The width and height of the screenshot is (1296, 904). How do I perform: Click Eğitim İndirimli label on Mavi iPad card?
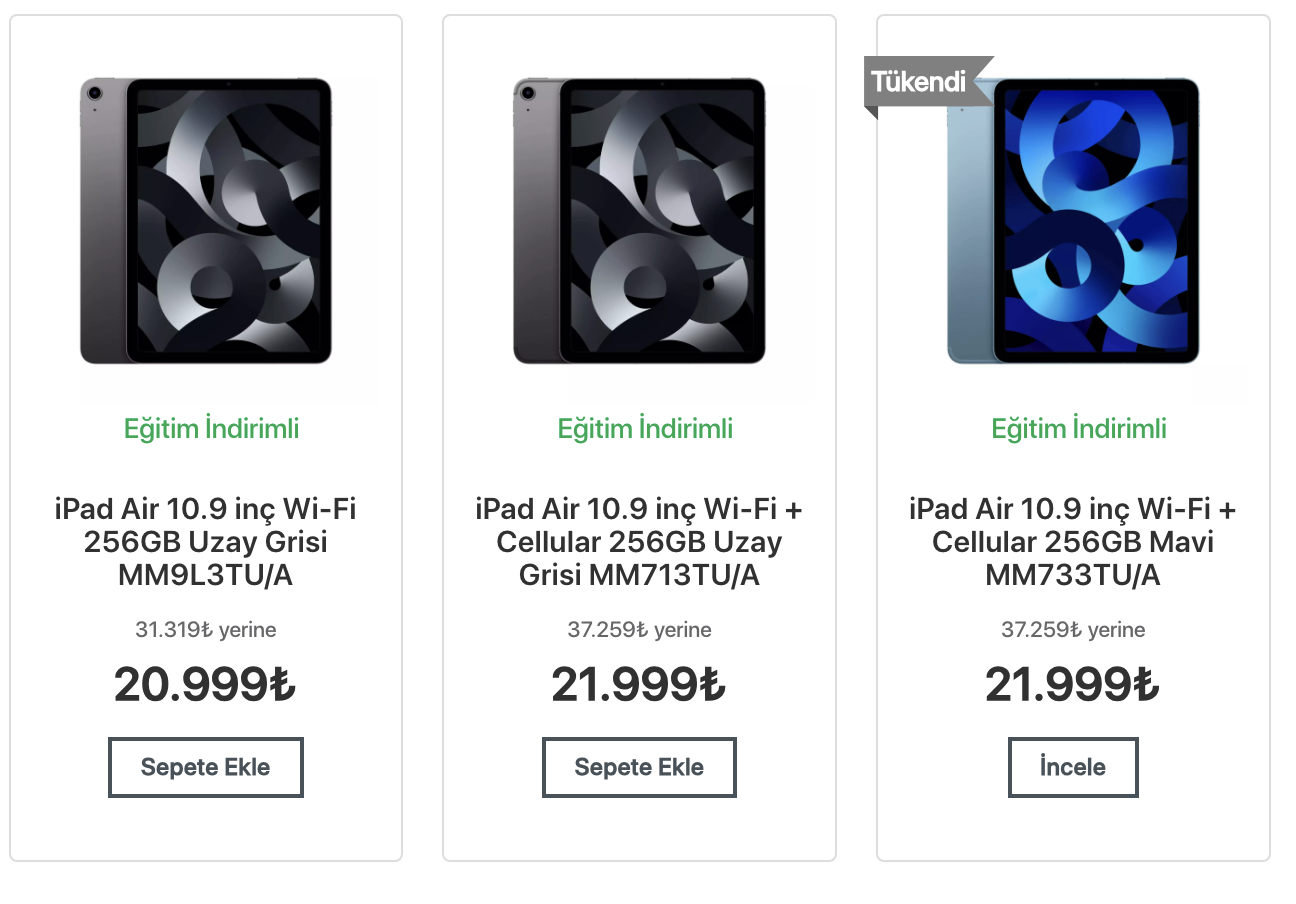coord(1079,429)
